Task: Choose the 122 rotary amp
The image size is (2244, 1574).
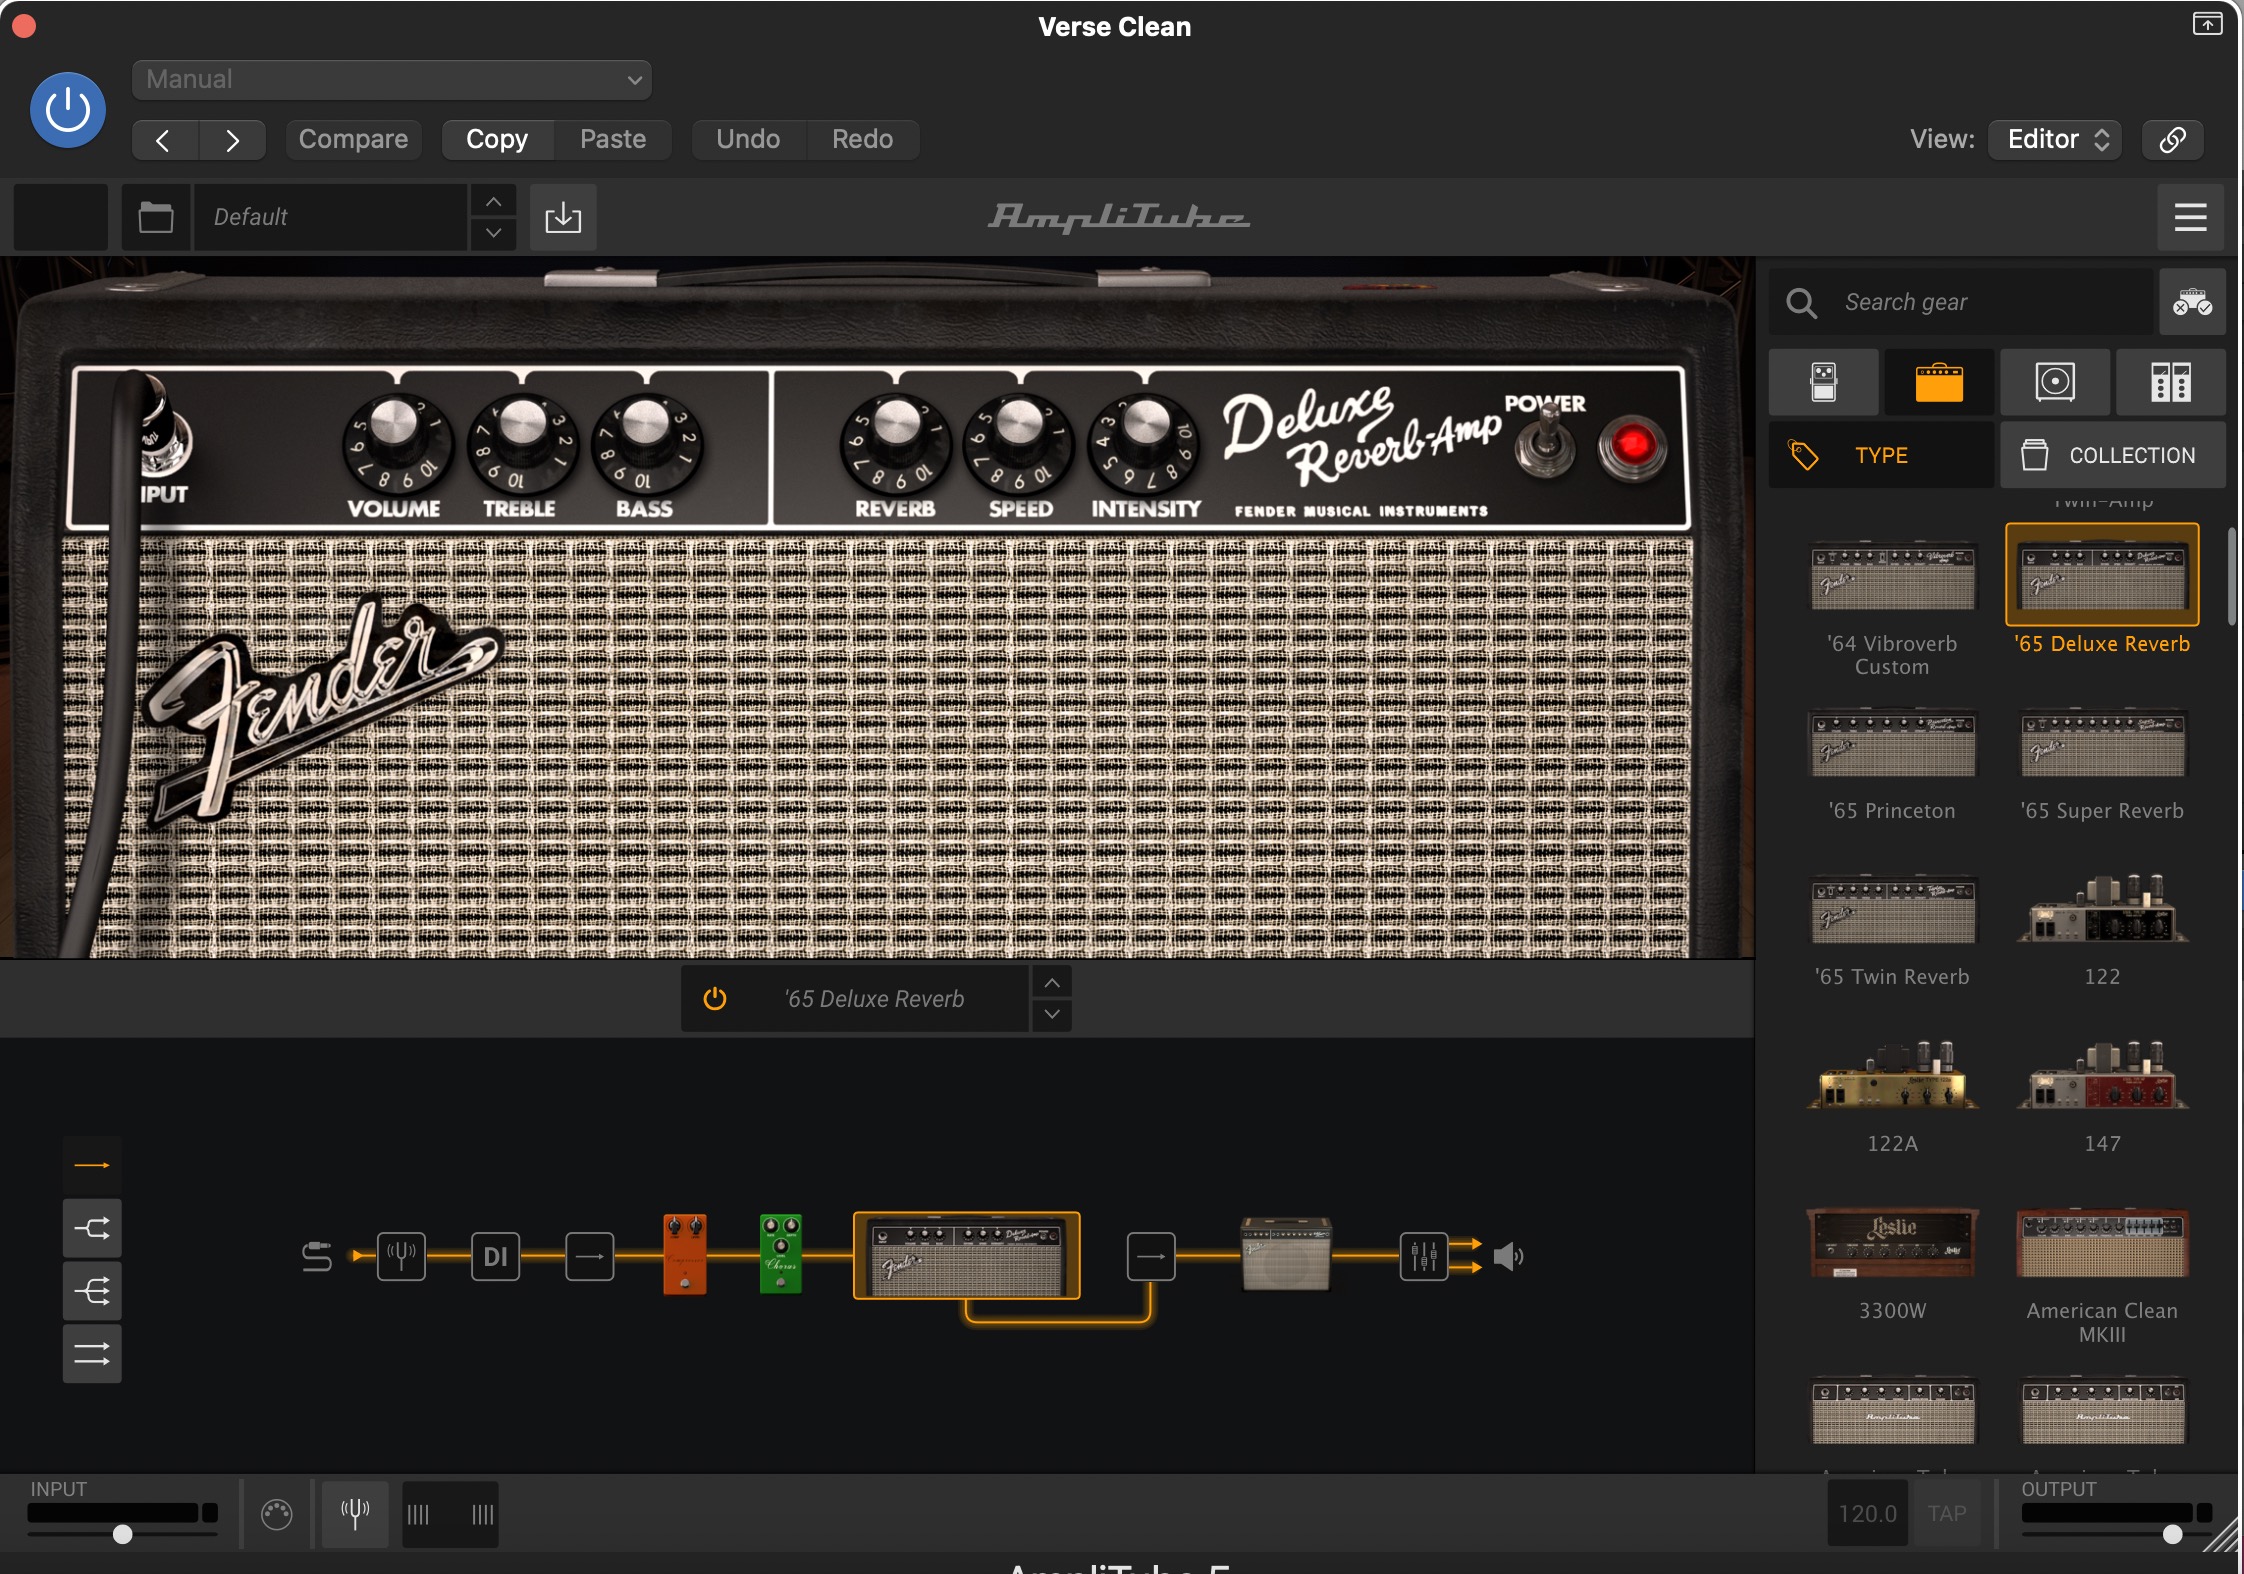Action: point(2102,909)
